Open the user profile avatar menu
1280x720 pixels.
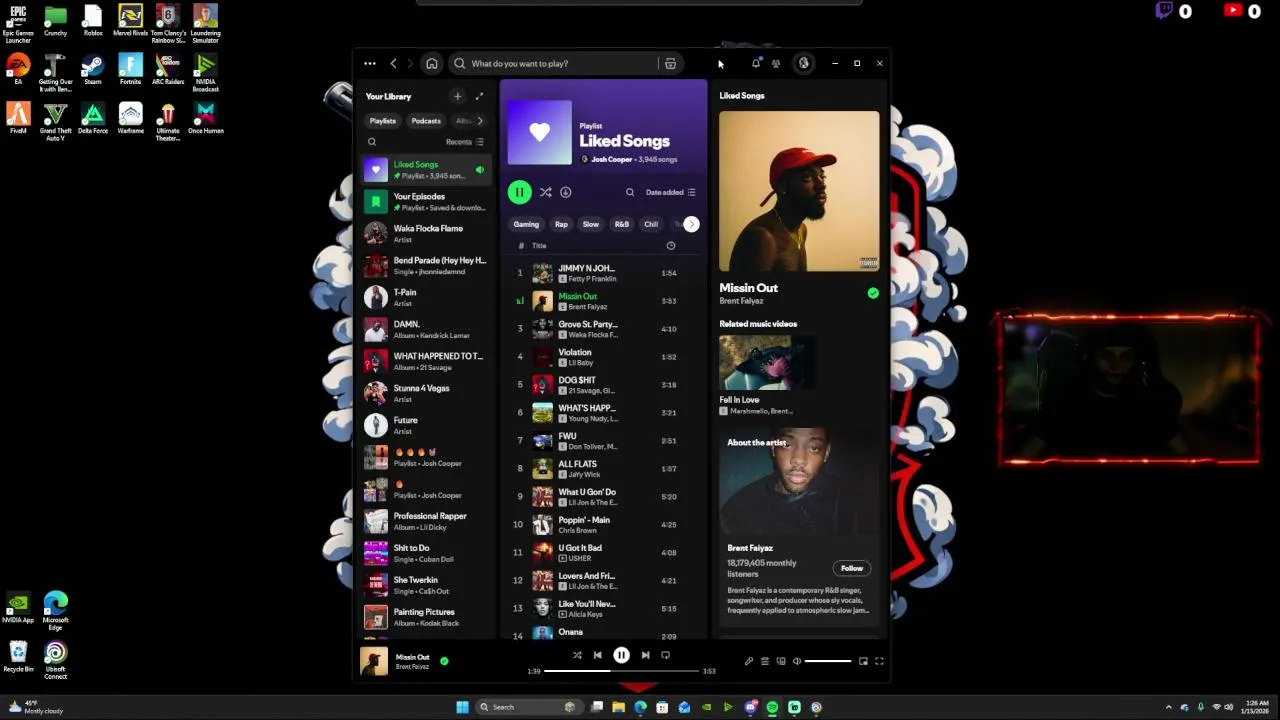tap(803, 64)
